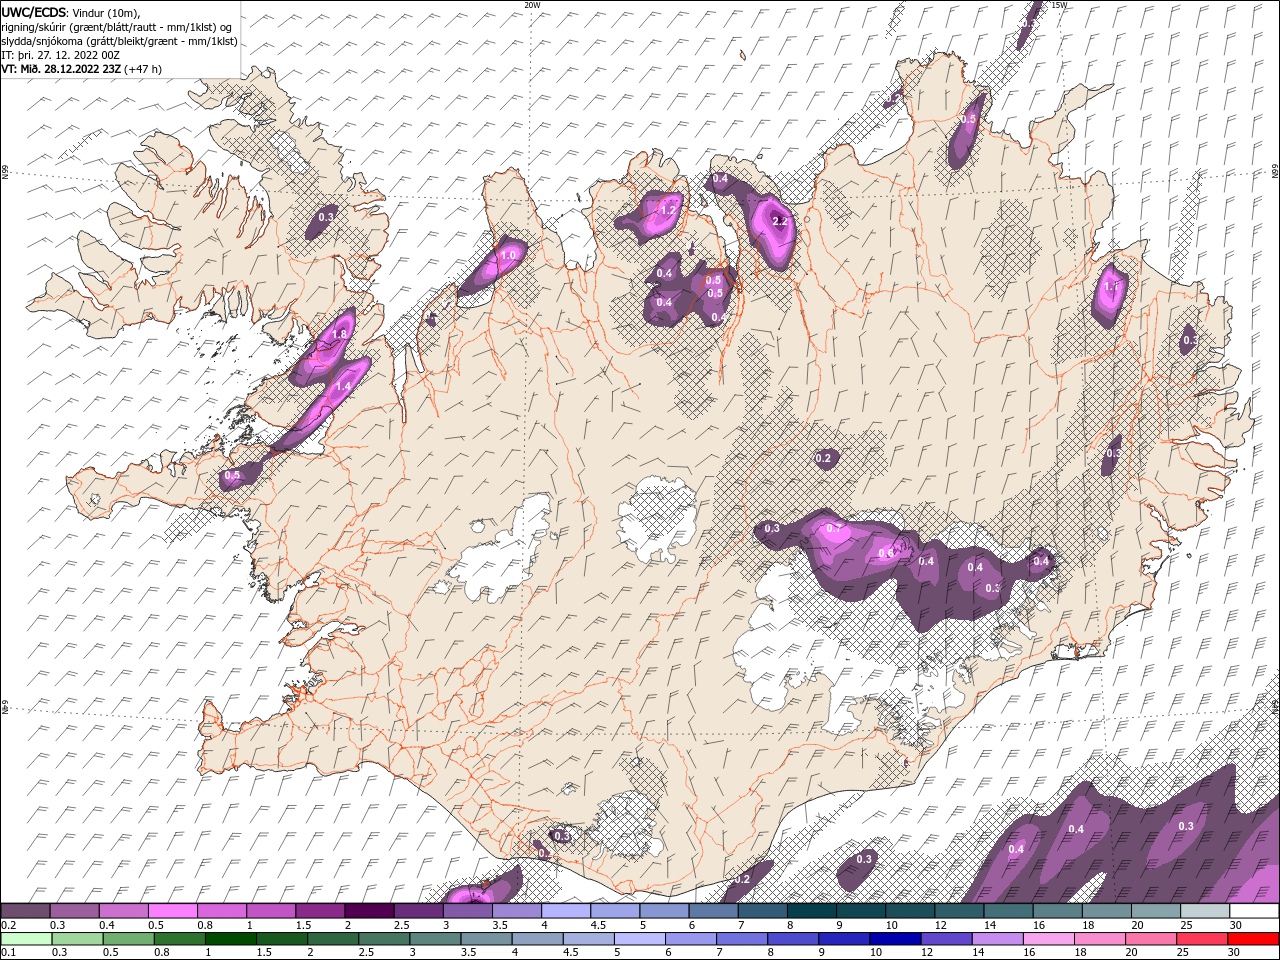
Task: Click the 2.2 snowfall value on the map
Action: pyautogui.click(x=781, y=221)
